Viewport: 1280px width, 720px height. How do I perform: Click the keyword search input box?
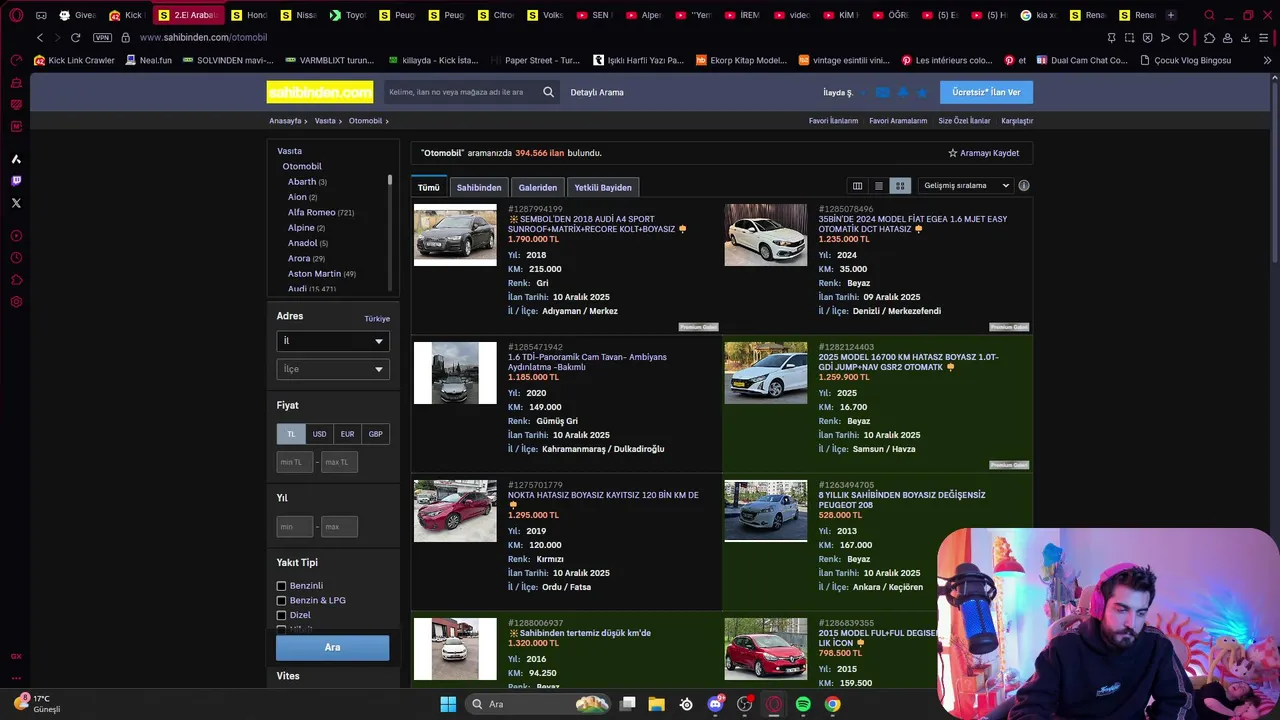pos(460,92)
